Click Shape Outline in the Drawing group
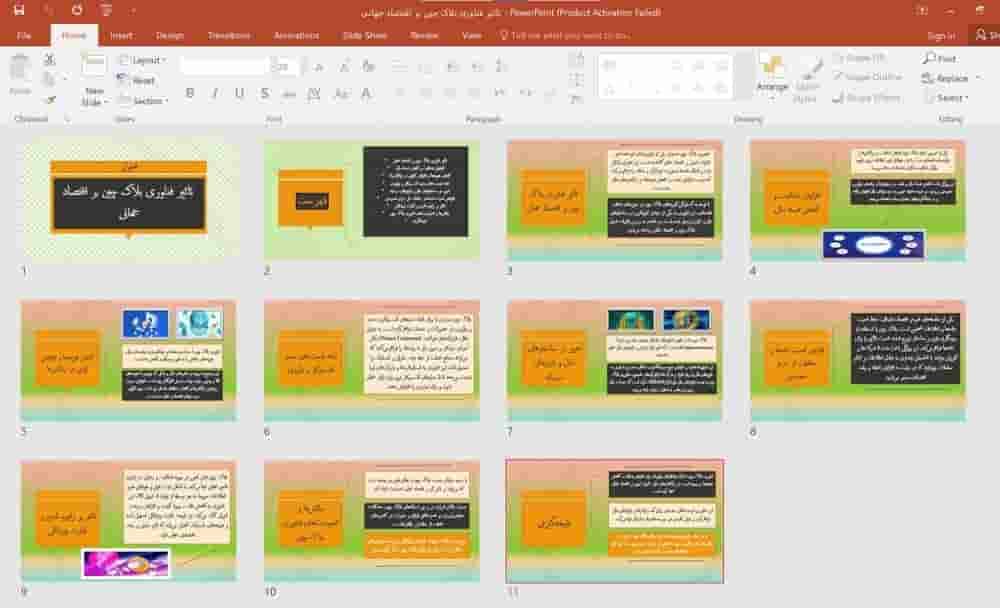The height and width of the screenshot is (608, 1000). (867, 77)
